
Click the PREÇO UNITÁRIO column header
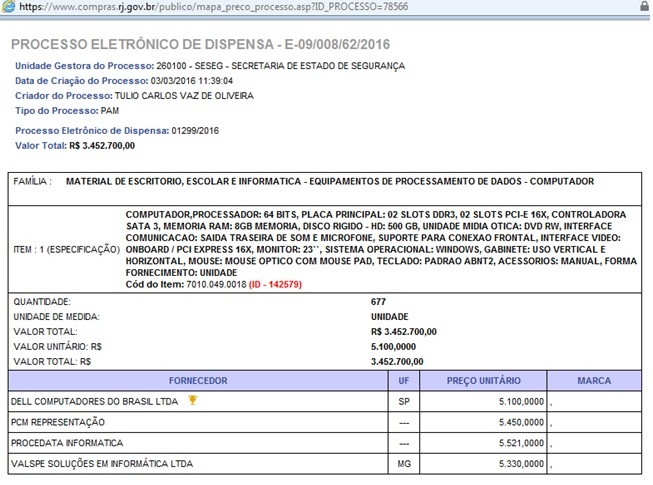click(484, 381)
